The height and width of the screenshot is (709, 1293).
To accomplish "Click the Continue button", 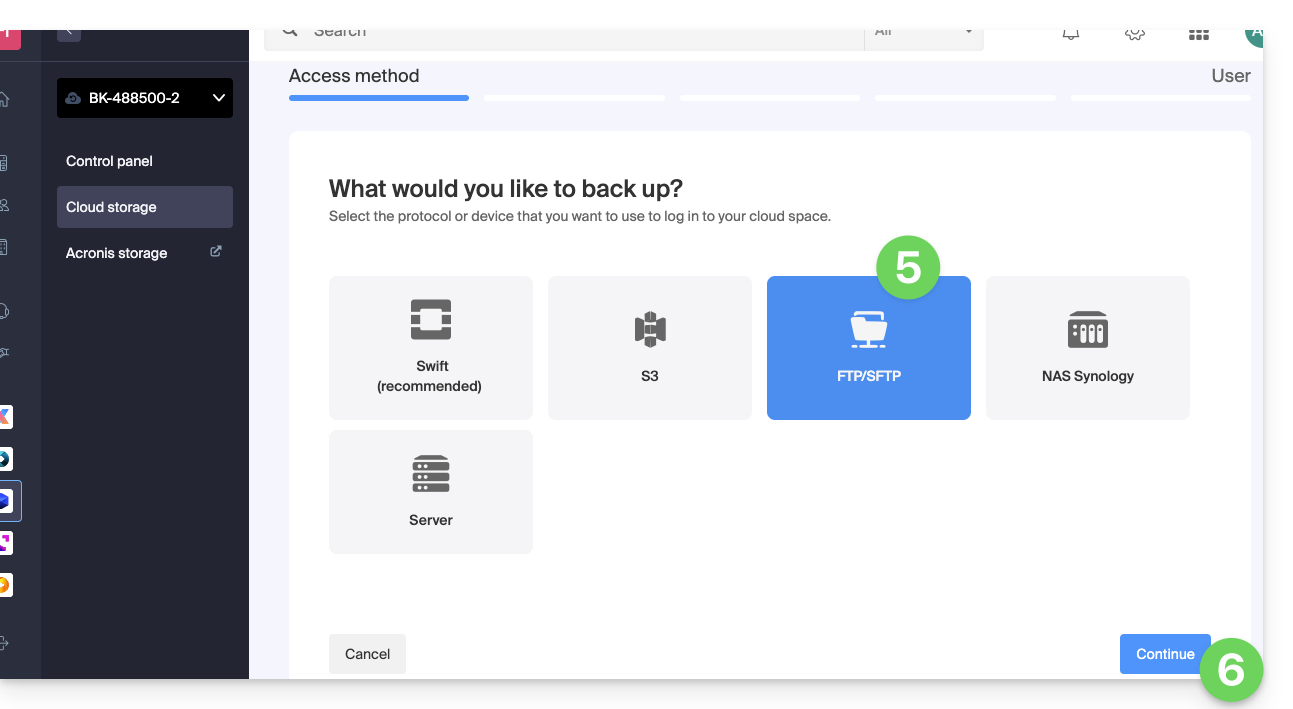I will point(1164,654).
